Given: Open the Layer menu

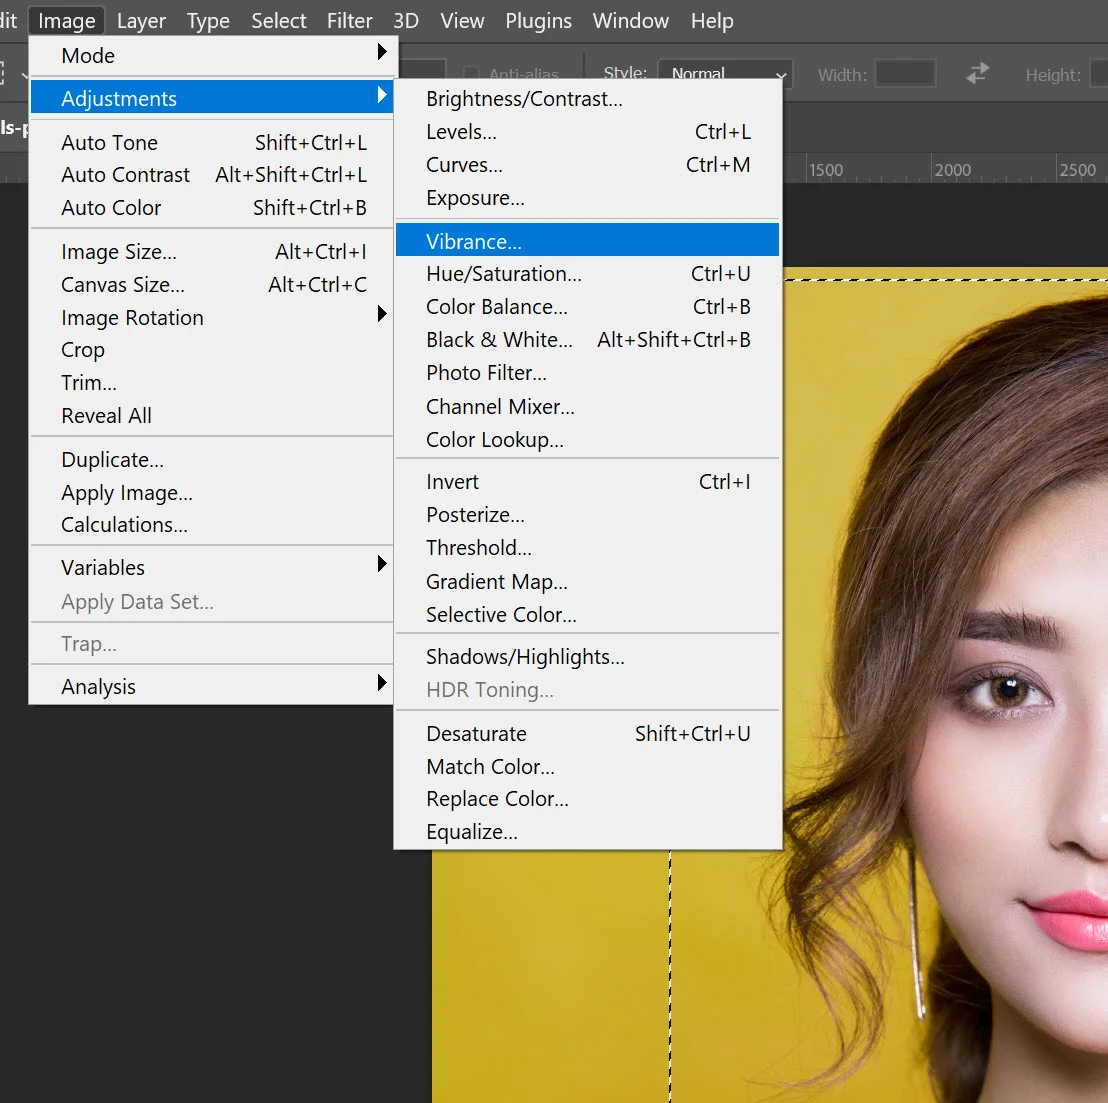Looking at the screenshot, I should click(141, 20).
